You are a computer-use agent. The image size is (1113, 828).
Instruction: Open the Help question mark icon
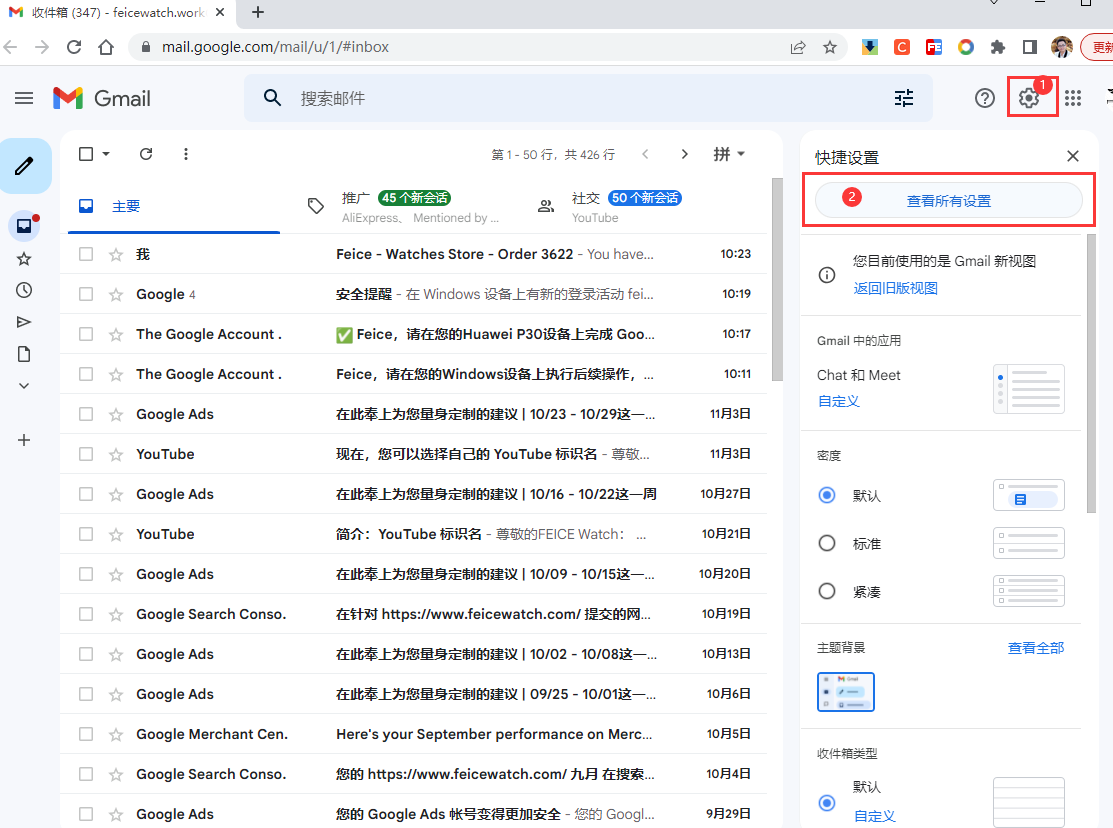[x=985, y=98]
